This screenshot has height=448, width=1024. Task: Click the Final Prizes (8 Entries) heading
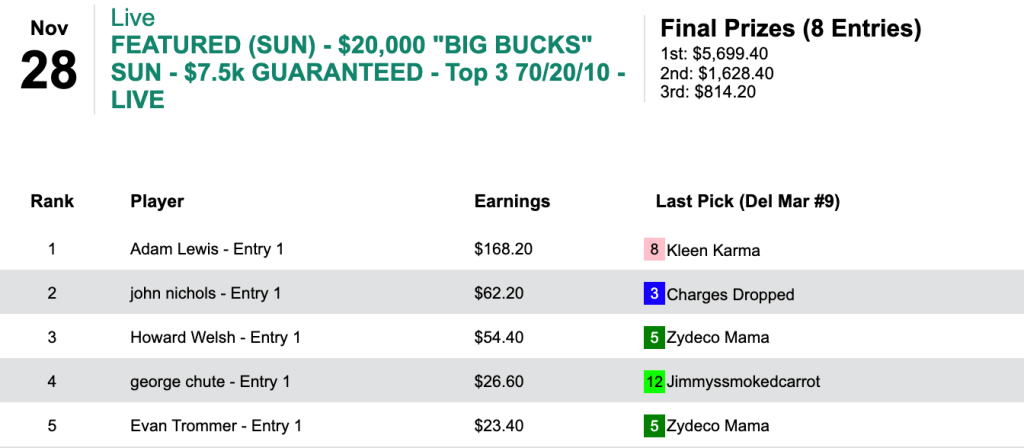(x=790, y=27)
